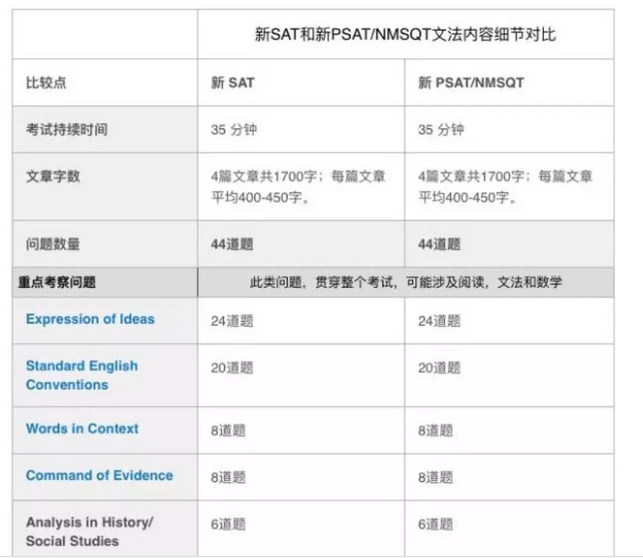Image resolution: width=643 pixels, height=558 pixels.
Task: Follow the Command of Evidence link
Action: 99,476
